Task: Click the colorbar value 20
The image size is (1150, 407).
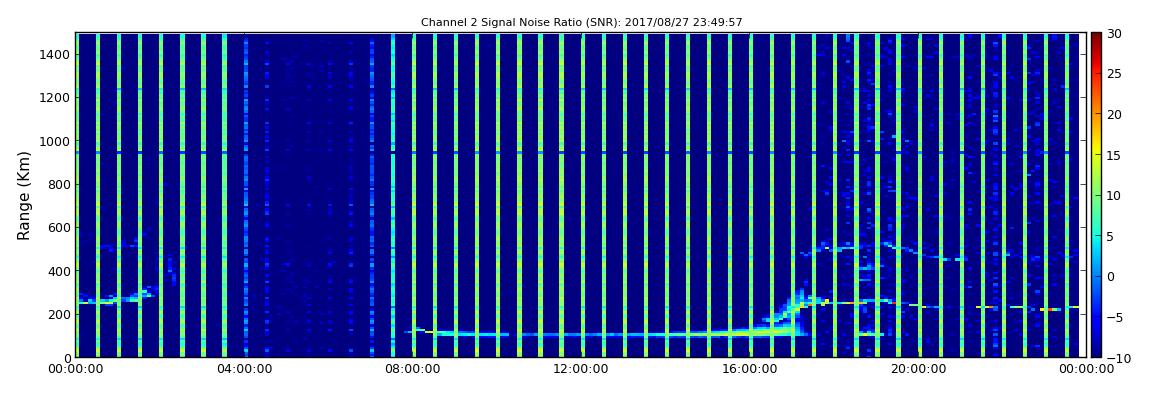Action: 1114,114
